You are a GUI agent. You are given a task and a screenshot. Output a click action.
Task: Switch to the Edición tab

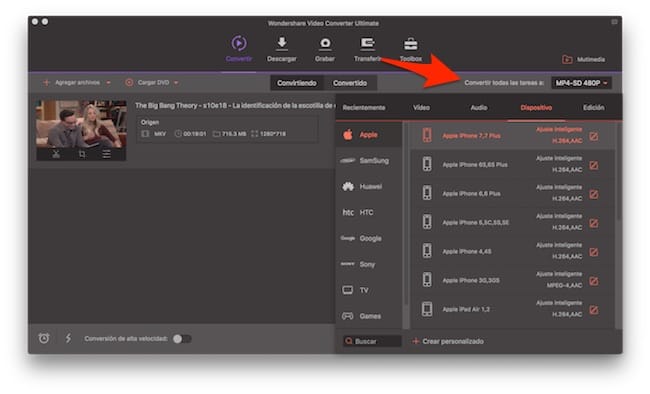[x=594, y=108]
